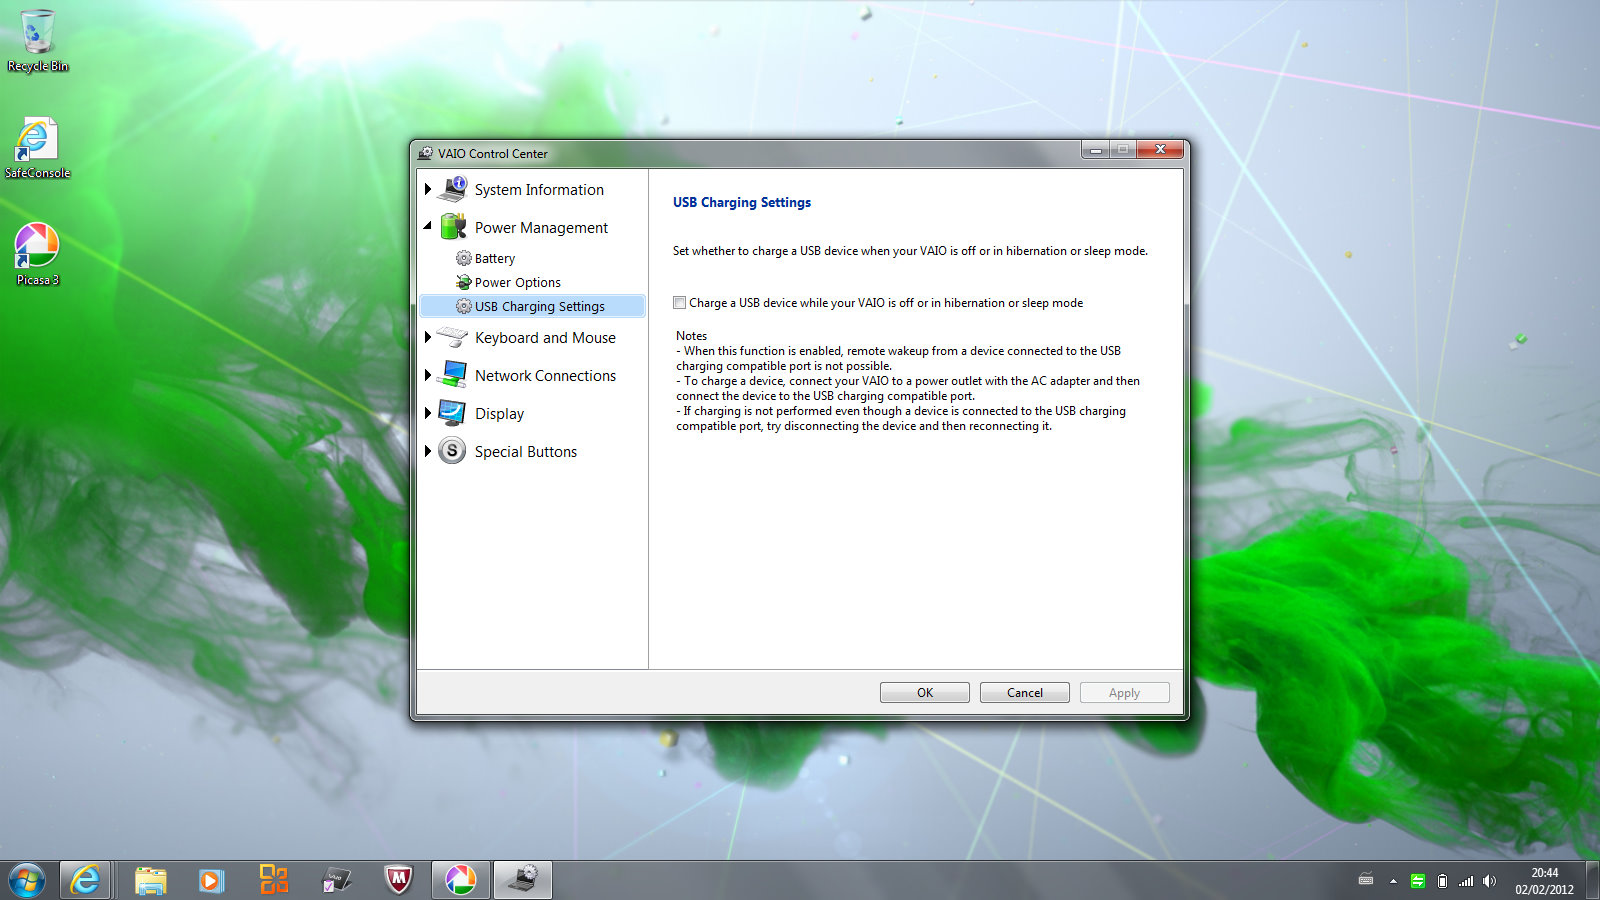Open the Battery settings page
The width and height of the screenshot is (1600, 900).
click(x=495, y=258)
